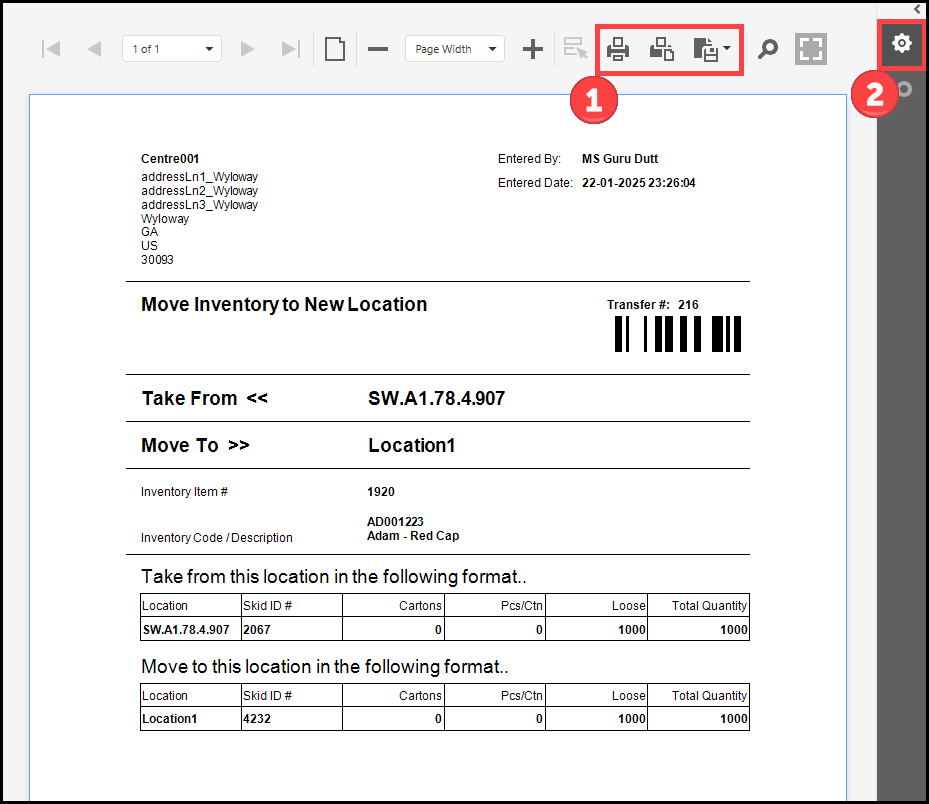Image resolution: width=929 pixels, height=804 pixels.
Task: Click the second side panel tab under the gear
Action: tap(904, 90)
